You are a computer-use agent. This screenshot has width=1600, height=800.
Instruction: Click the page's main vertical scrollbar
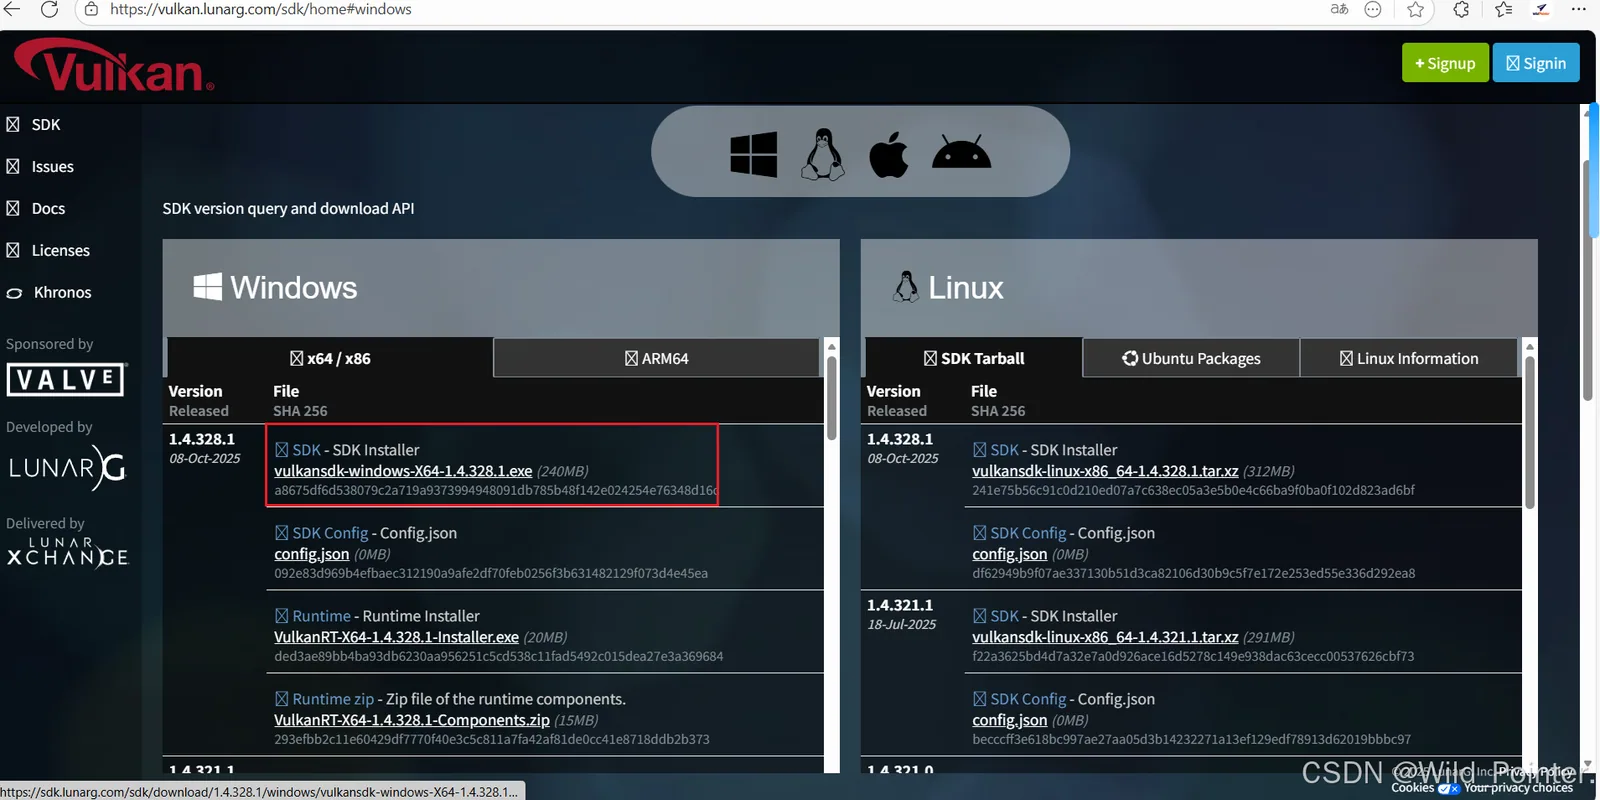pos(1589,280)
